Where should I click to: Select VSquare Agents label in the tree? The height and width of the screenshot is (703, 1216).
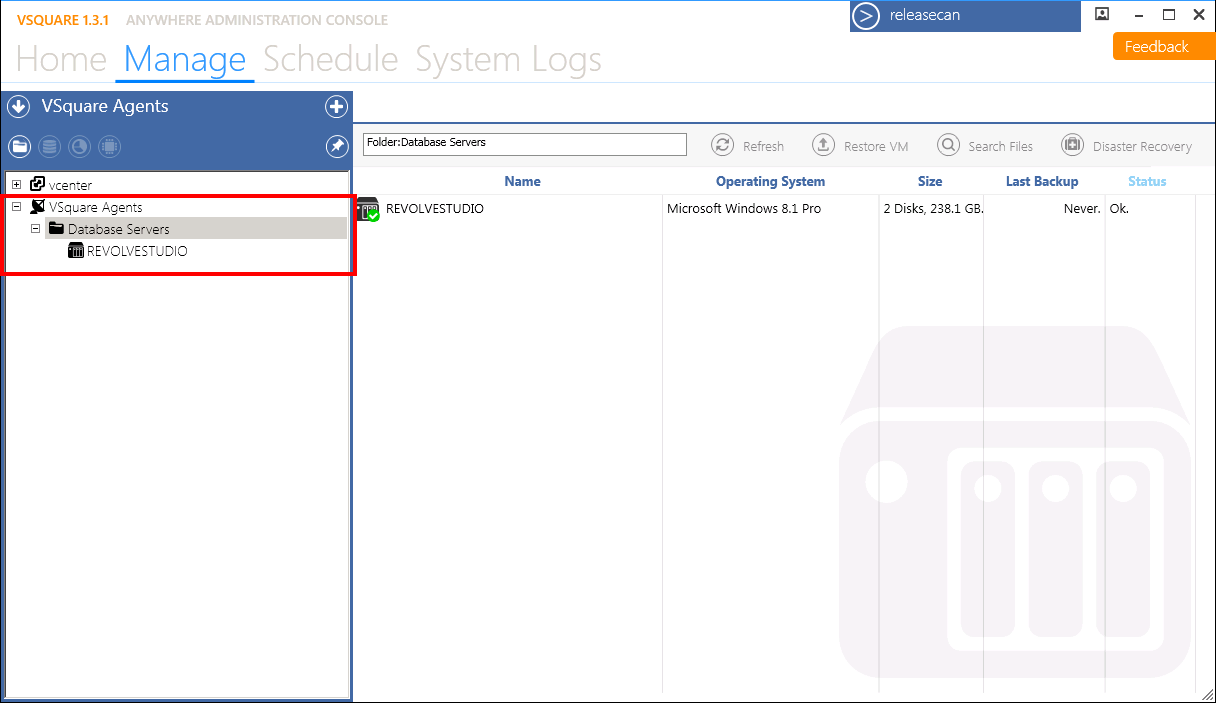click(x=96, y=207)
